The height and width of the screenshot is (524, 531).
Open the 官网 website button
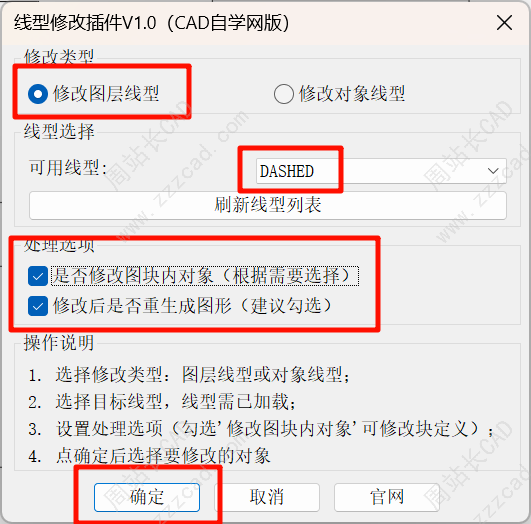[387, 497]
